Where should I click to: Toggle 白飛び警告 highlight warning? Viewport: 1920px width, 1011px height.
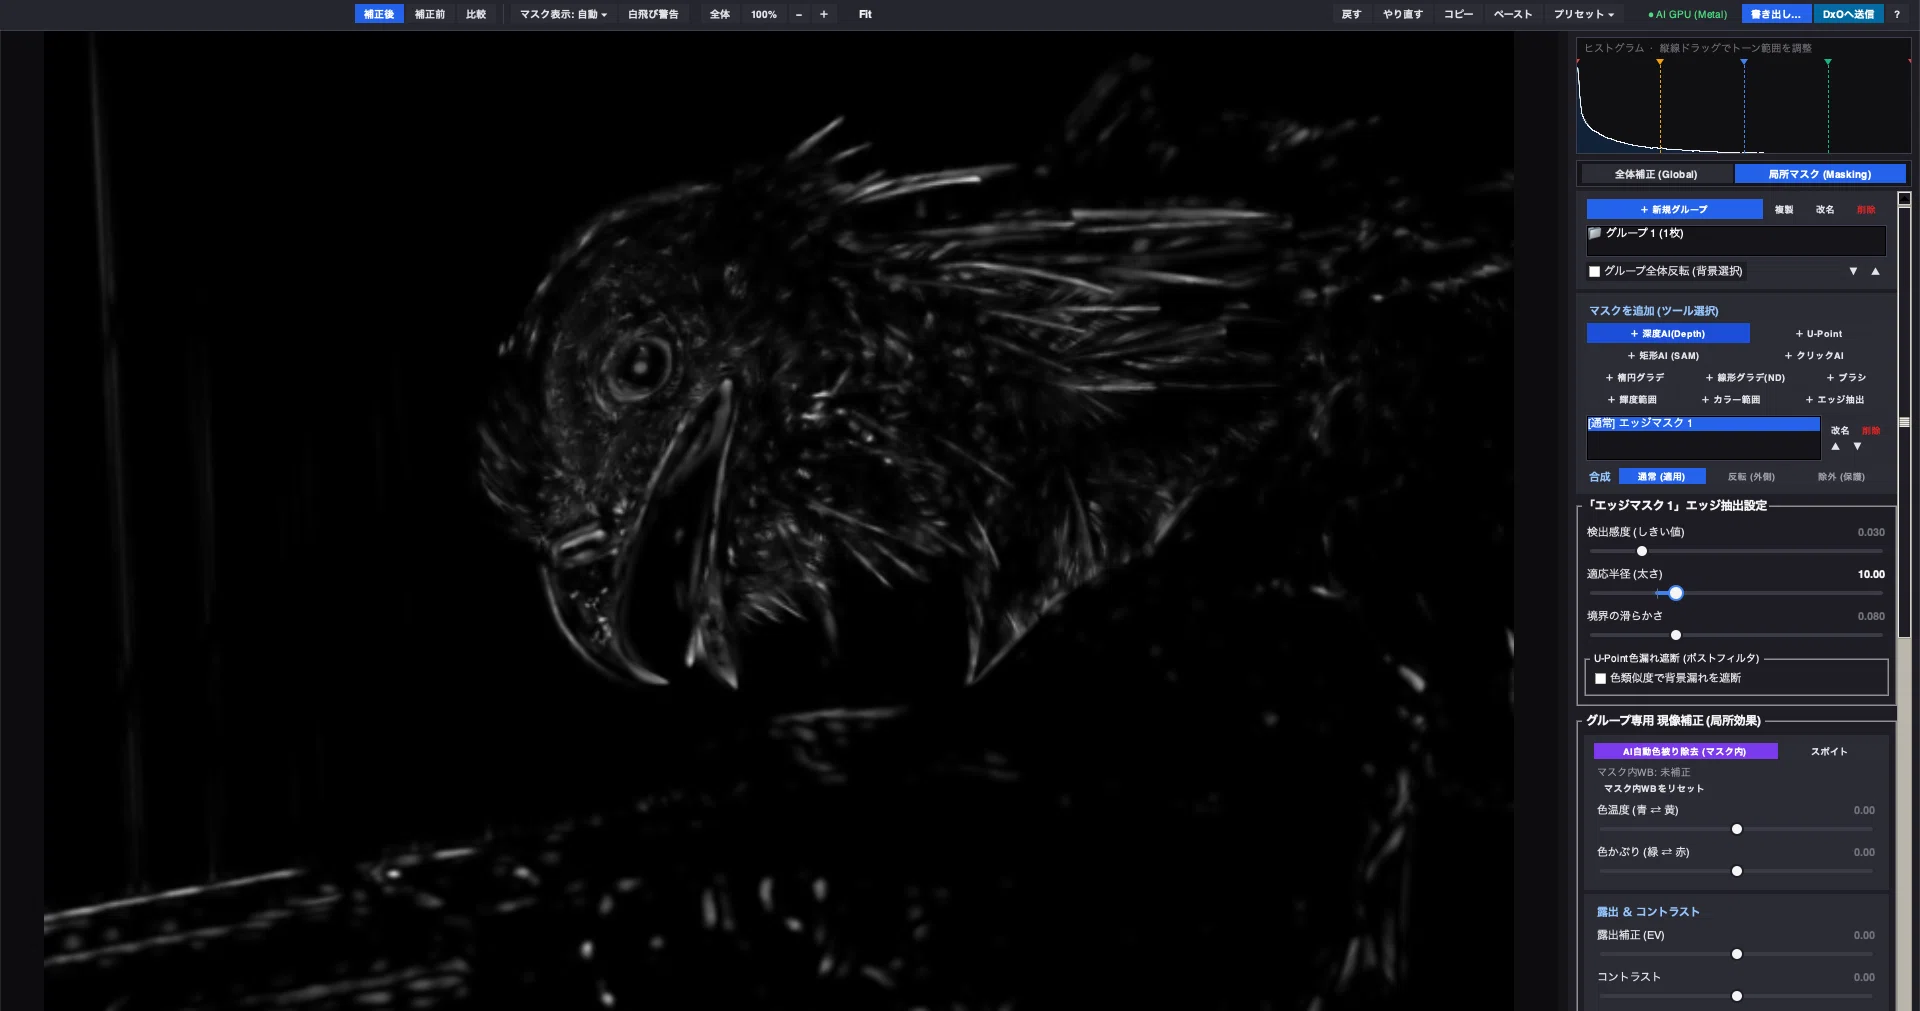click(x=653, y=14)
